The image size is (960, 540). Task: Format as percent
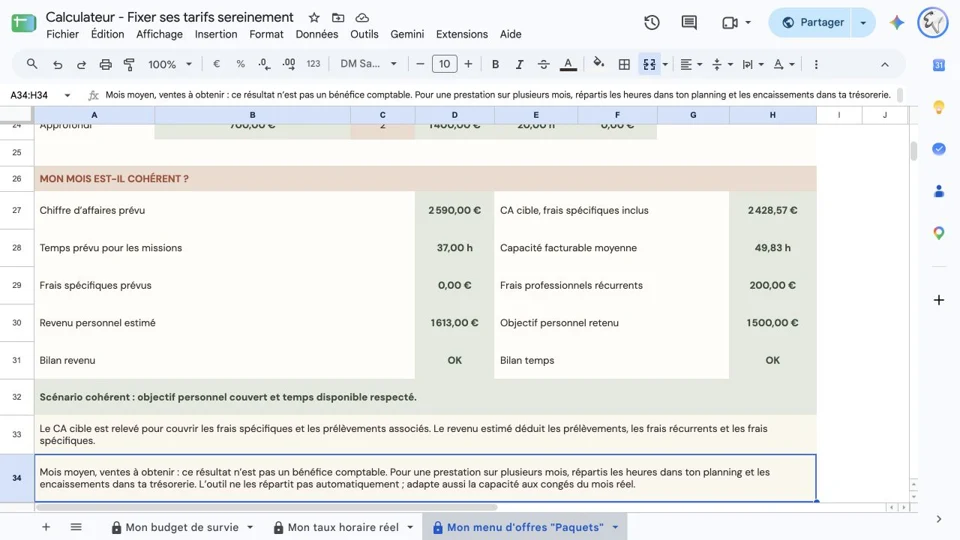coord(241,64)
